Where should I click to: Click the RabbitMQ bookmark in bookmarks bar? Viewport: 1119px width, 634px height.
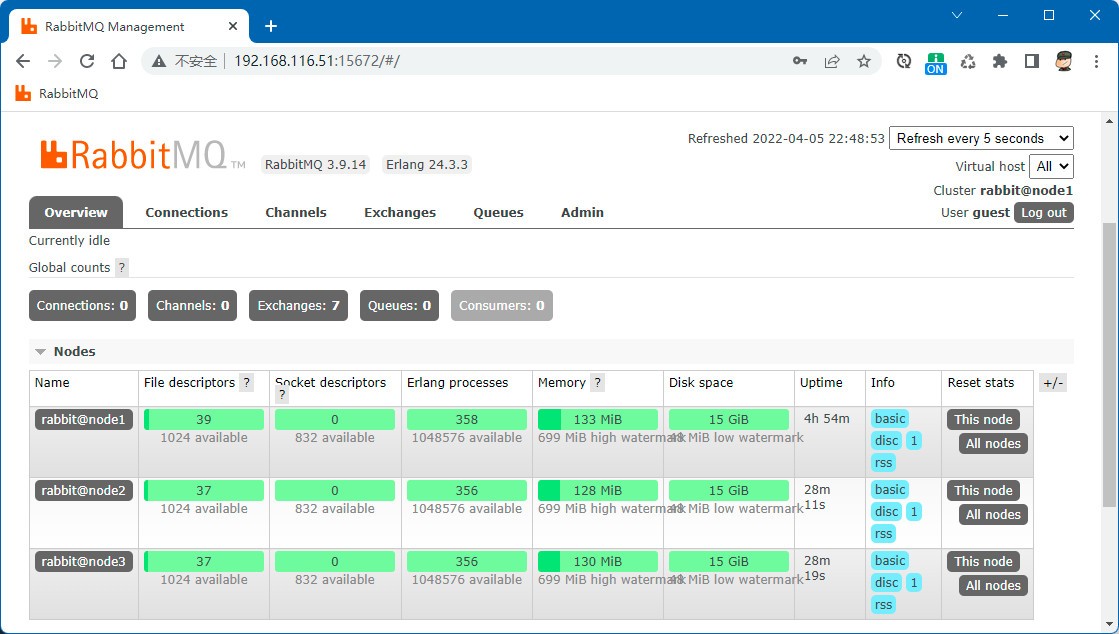tap(57, 94)
